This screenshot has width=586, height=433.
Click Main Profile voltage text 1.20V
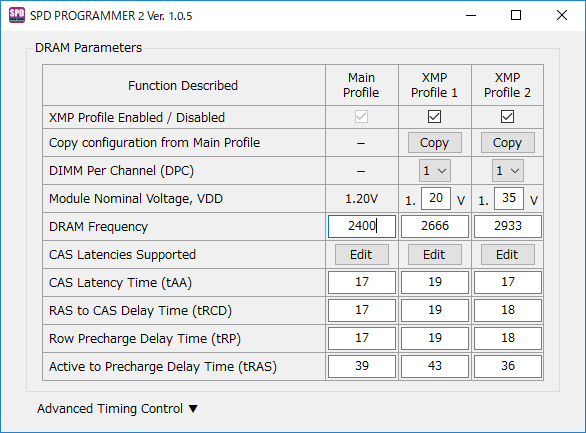361,199
